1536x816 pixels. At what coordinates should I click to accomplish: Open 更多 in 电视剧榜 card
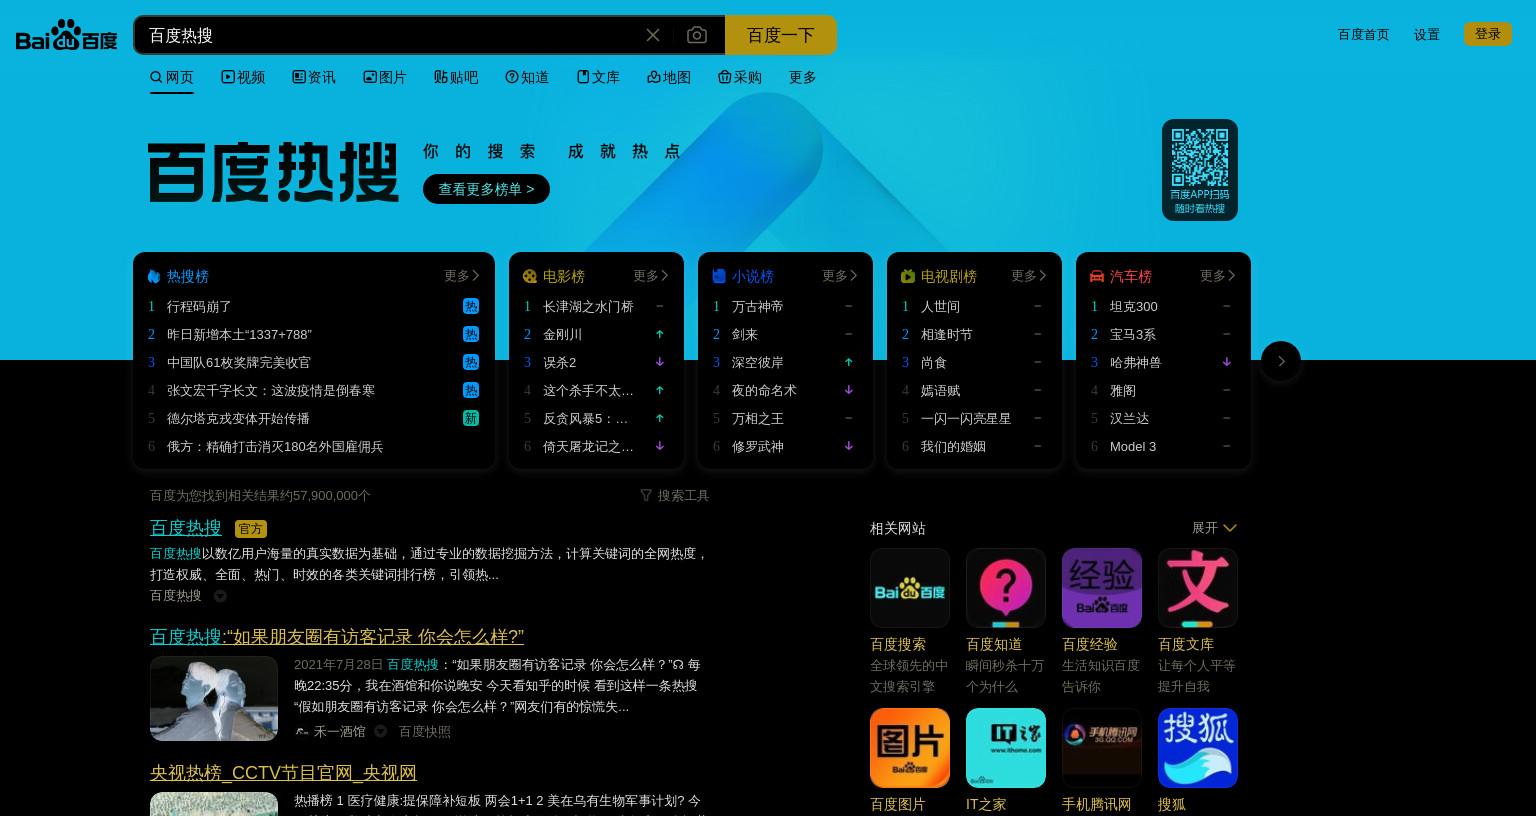point(1029,275)
